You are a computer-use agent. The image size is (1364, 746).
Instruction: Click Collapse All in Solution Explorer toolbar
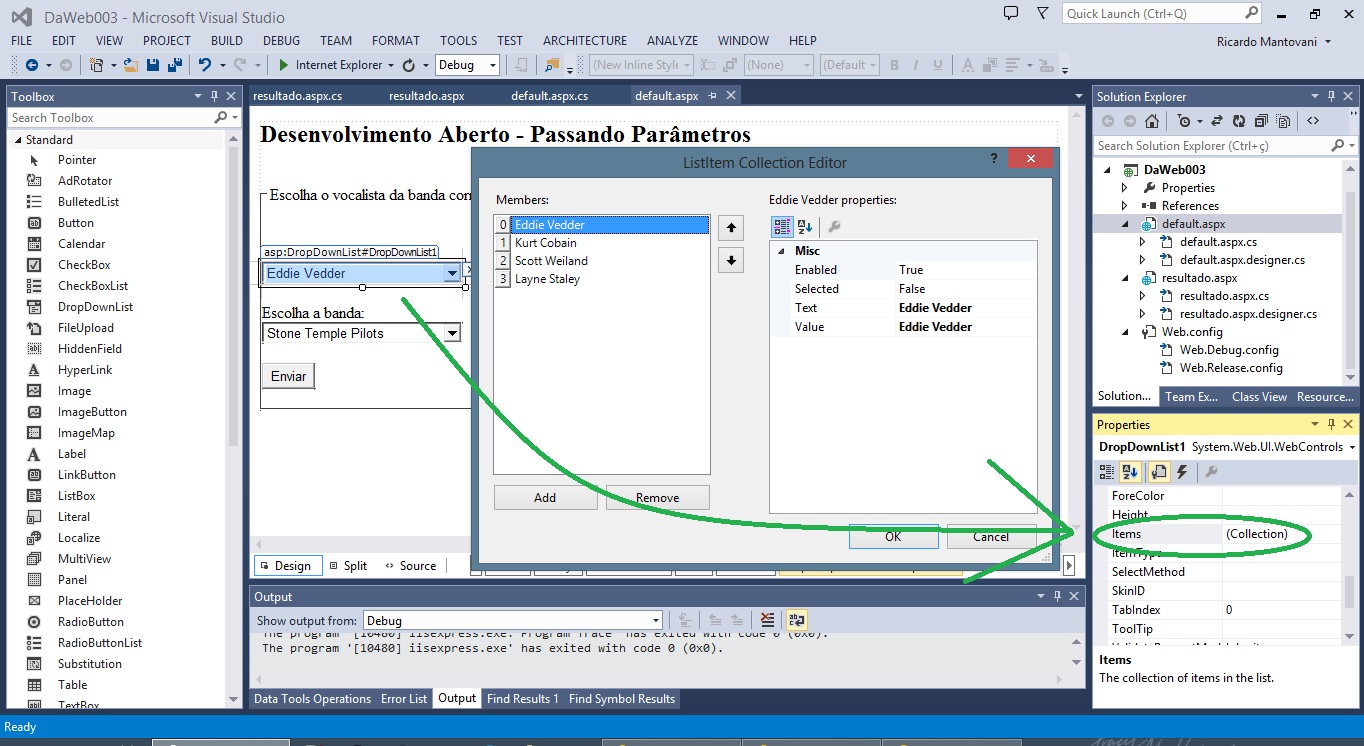pyautogui.click(x=1261, y=121)
